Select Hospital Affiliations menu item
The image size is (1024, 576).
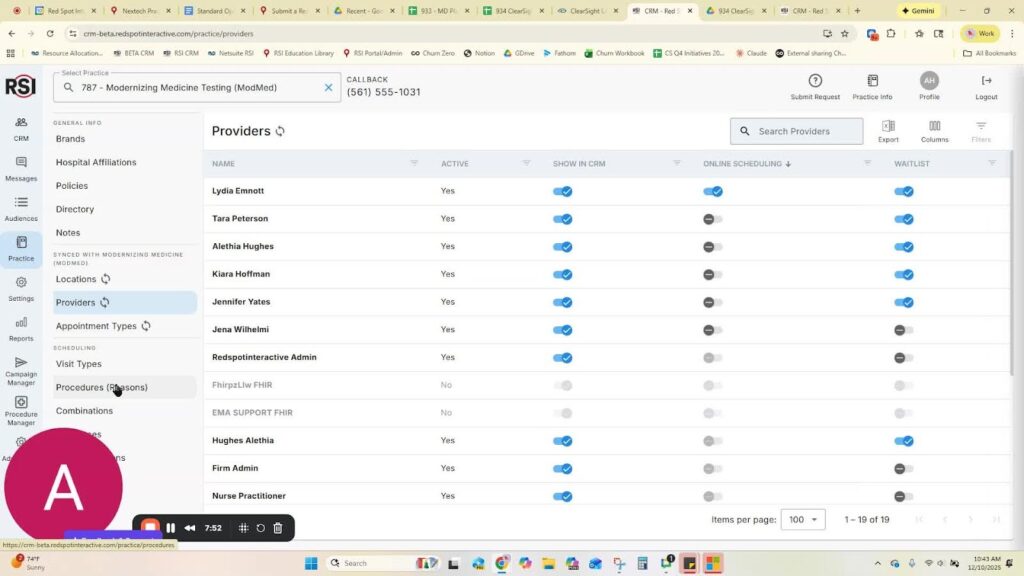tap(96, 162)
